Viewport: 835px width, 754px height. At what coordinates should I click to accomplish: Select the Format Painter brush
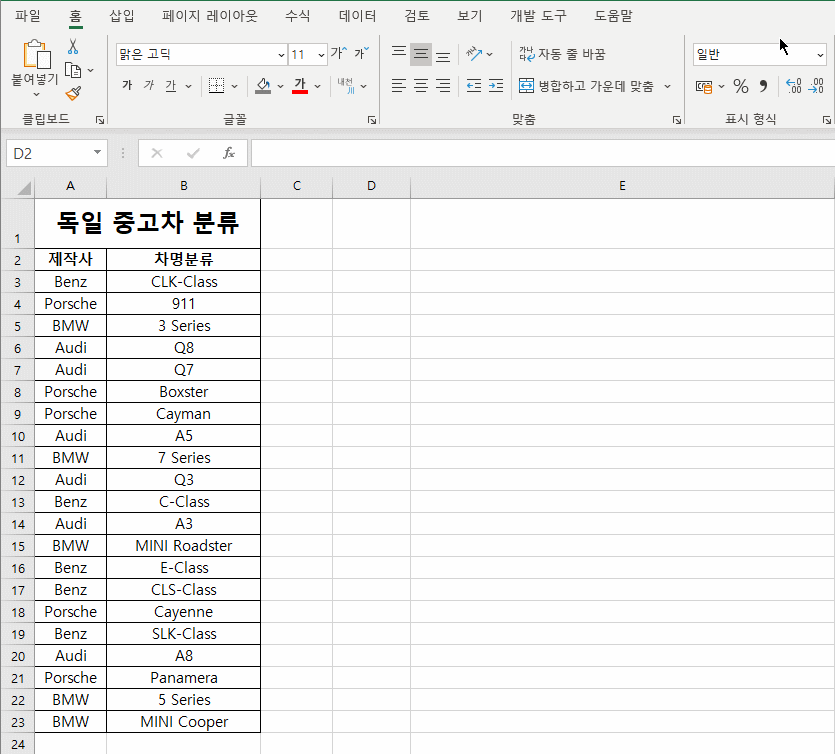pyautogui.click(x=73, y=94)
